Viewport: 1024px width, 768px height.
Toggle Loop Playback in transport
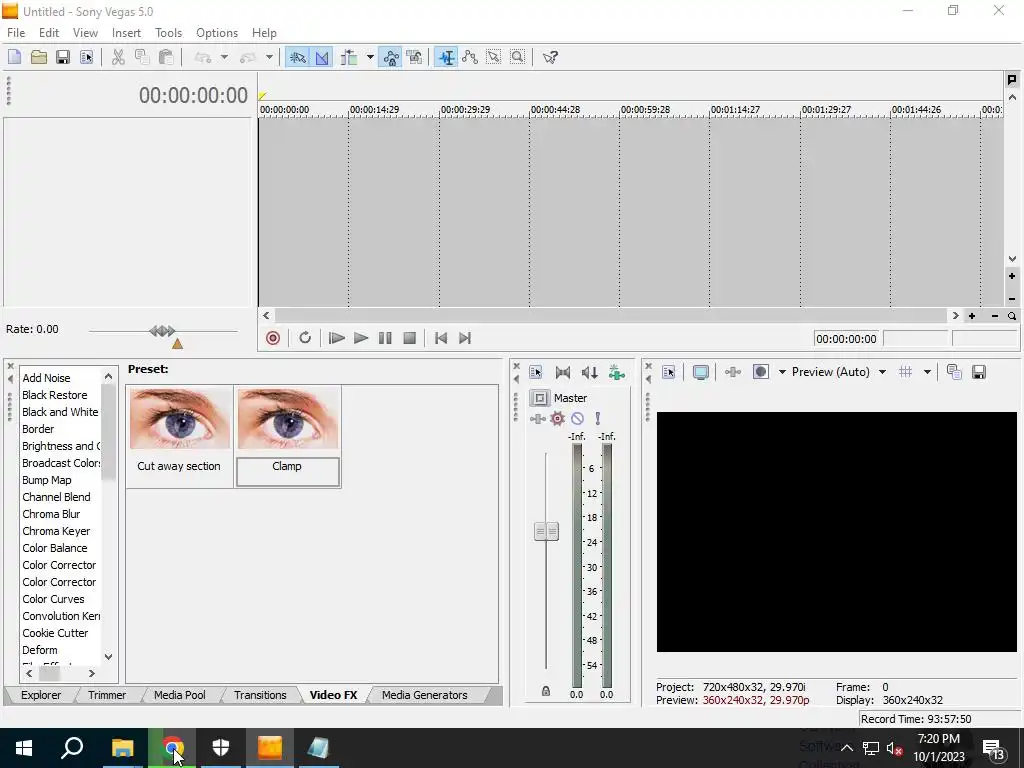pyautogui.click(x=305, y=338)
